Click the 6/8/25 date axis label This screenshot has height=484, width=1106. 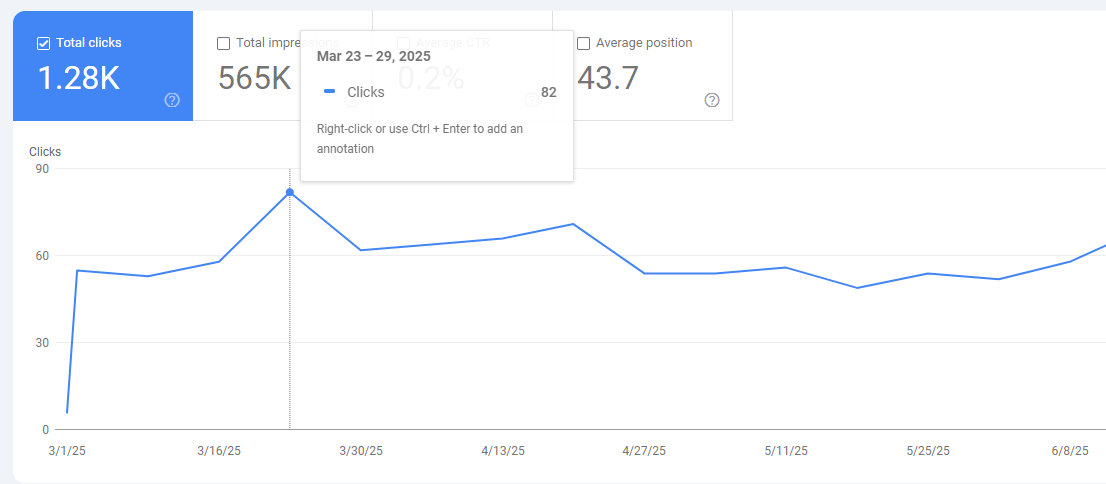[x=1069, y=451]
